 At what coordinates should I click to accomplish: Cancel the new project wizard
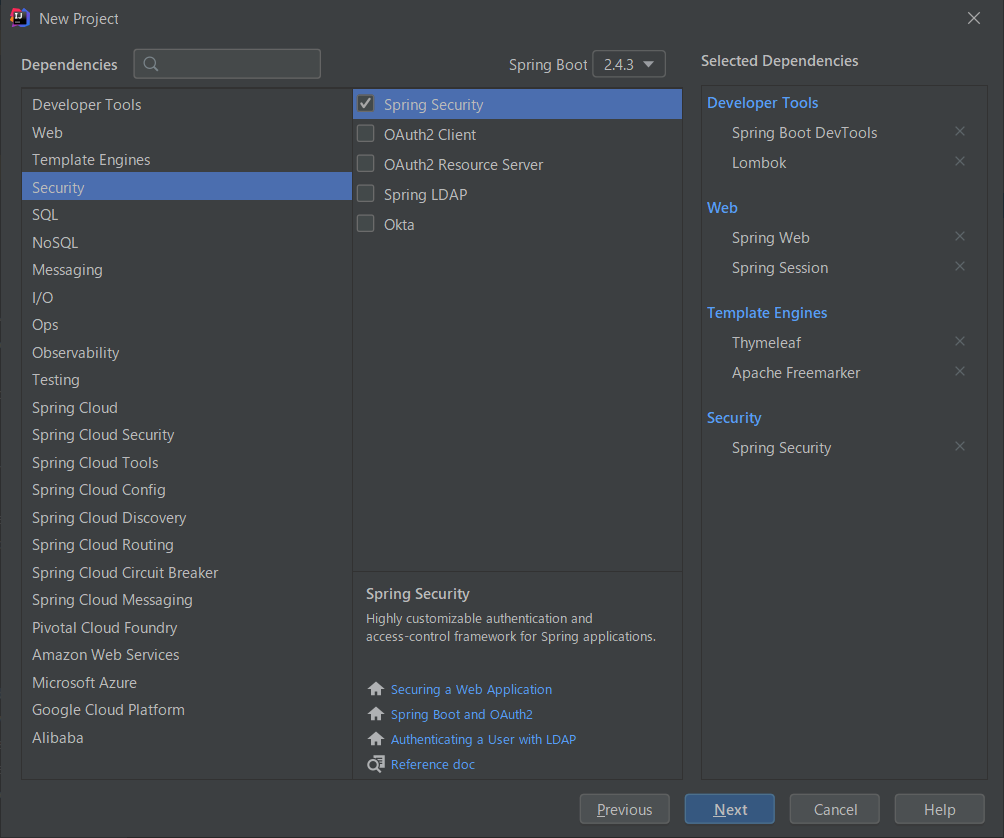[x=834, y=809]
